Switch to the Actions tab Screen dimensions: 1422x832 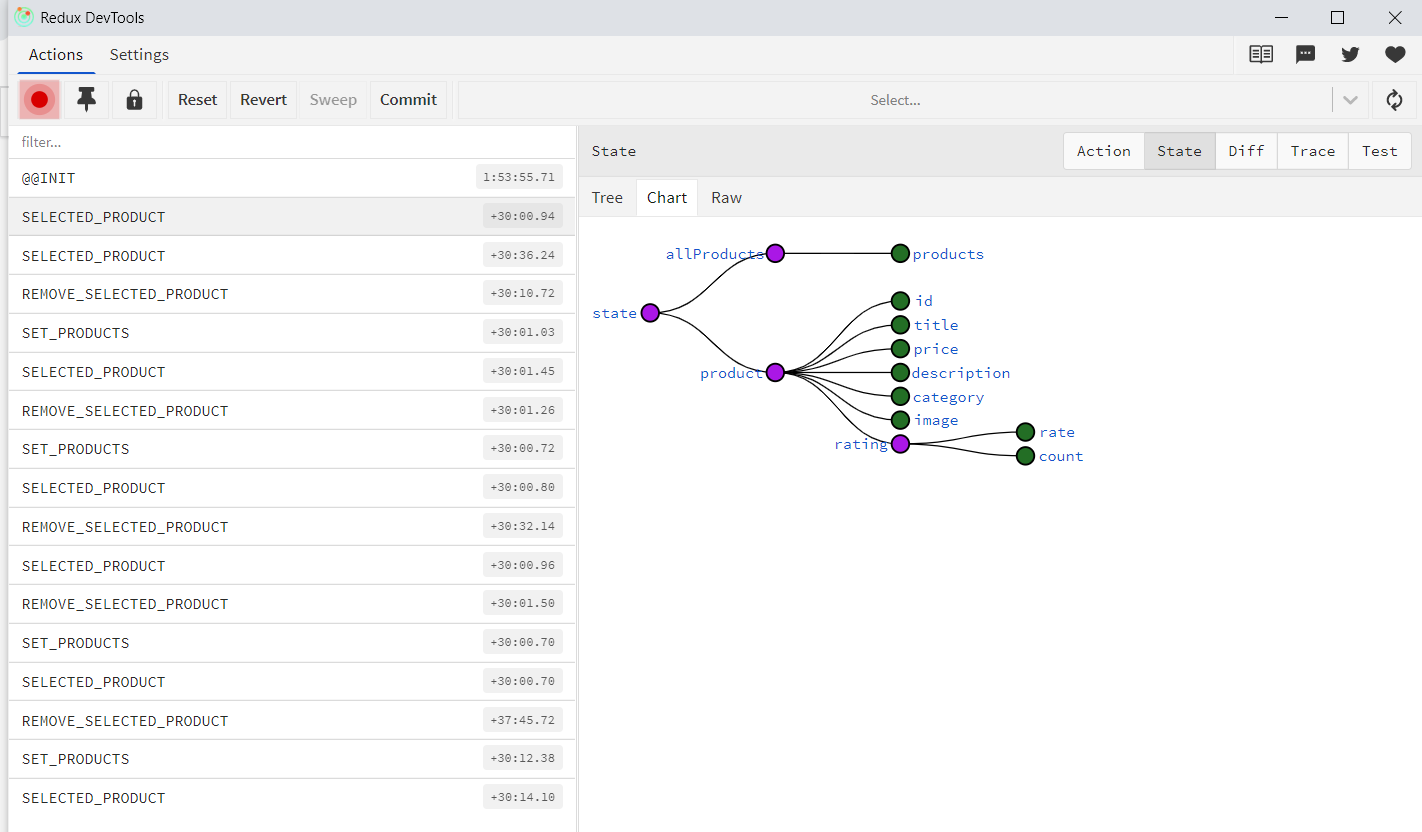56,55
